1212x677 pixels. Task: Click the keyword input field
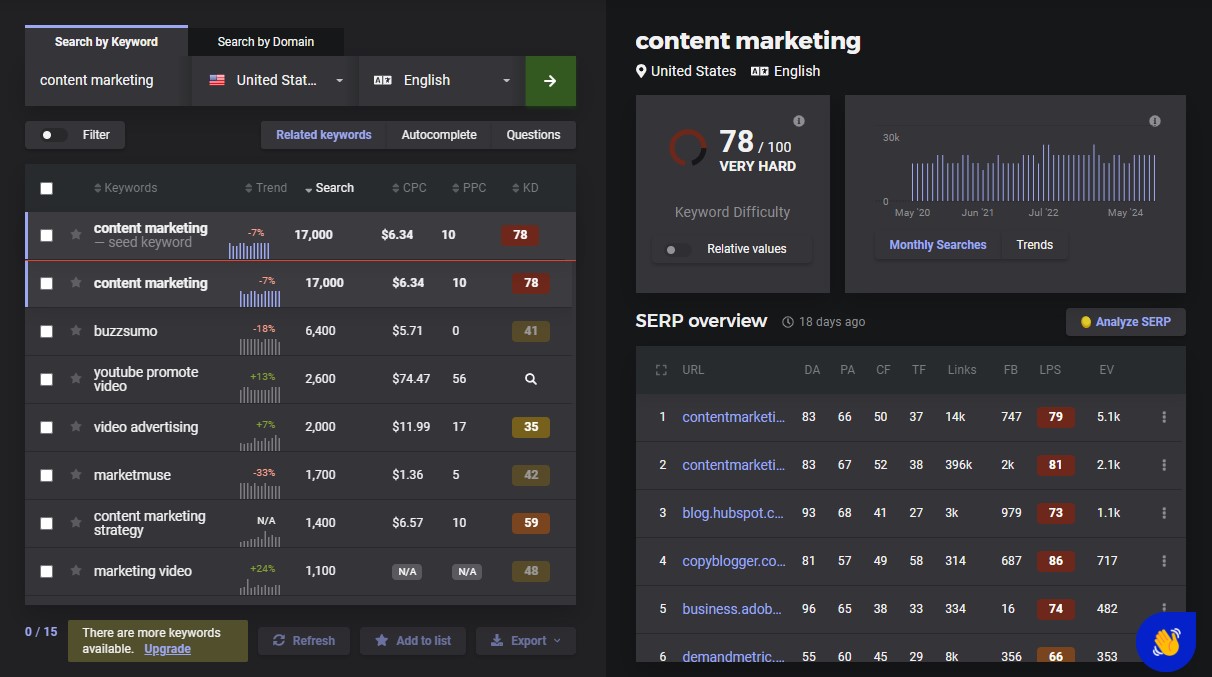pyautogui.click(x=109, y=81)
